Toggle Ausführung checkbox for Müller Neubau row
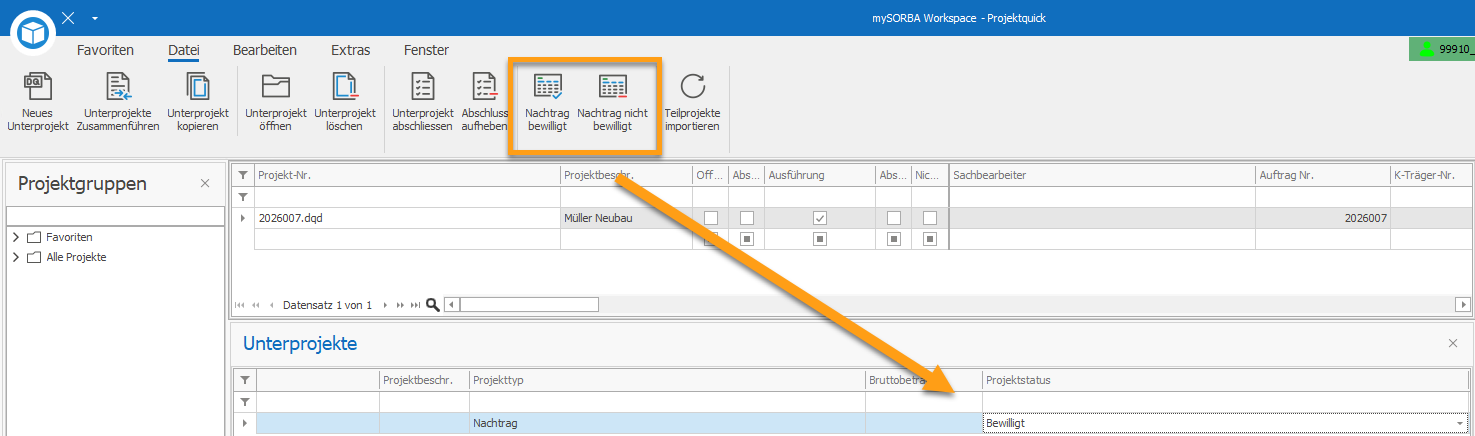Screen dimensions: 1475x436 pyautogui.click(x=820, y=218)
